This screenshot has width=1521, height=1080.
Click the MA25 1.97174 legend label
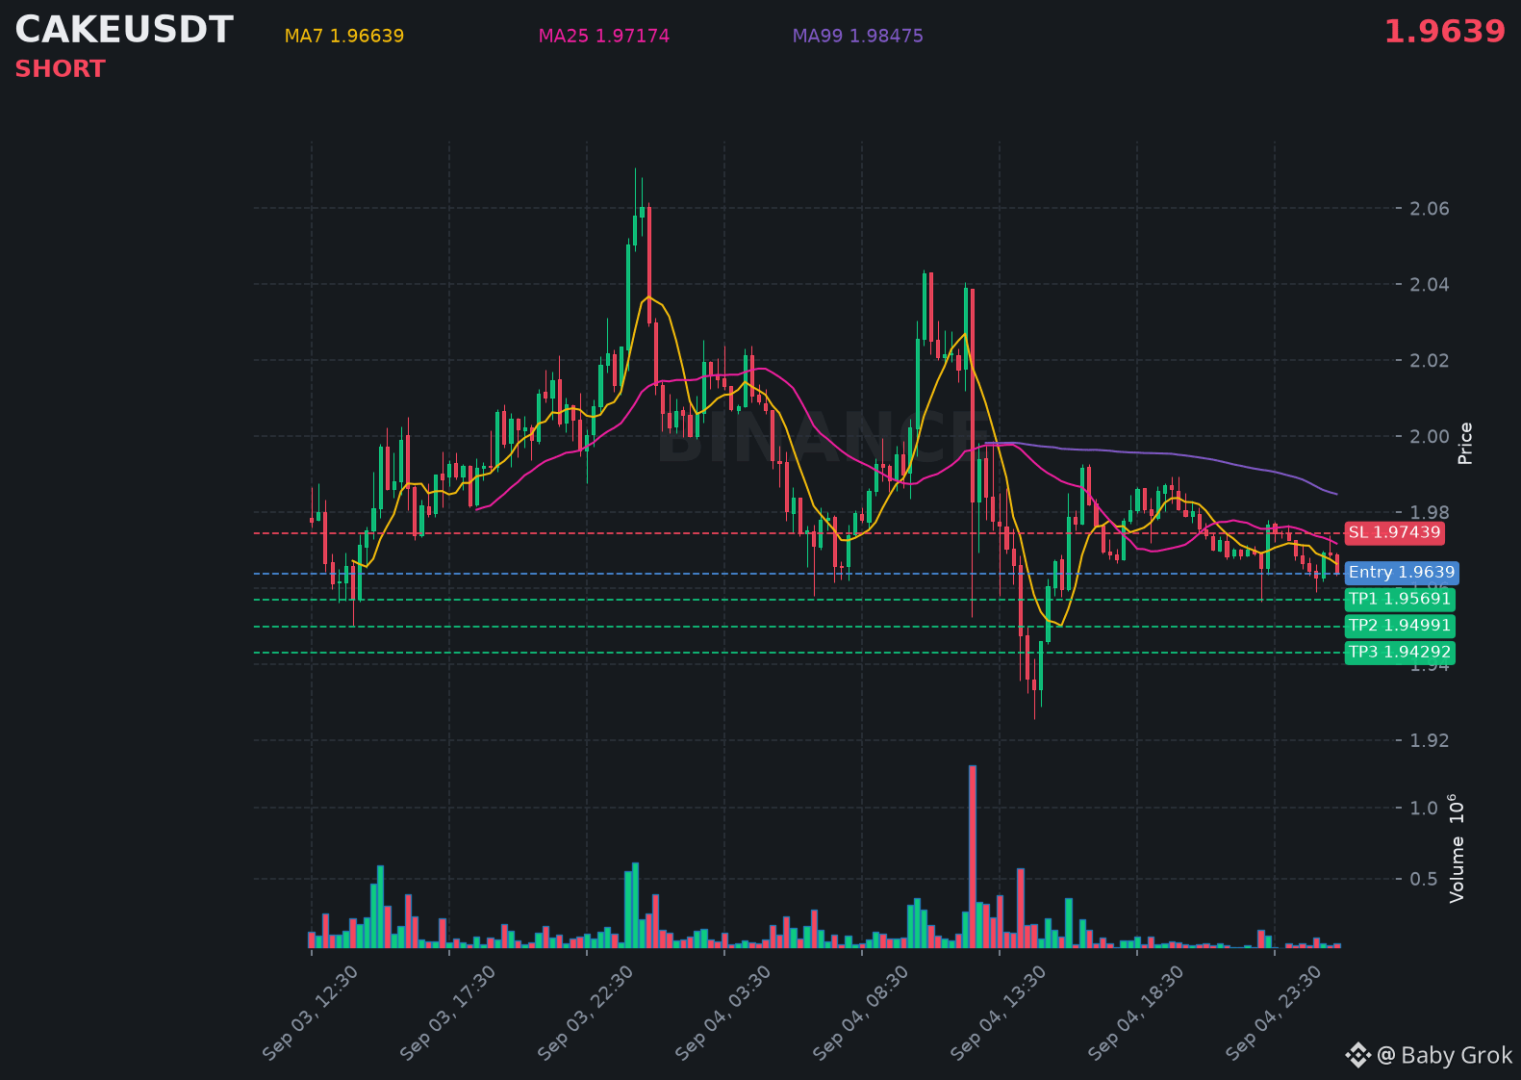click(604, 36)
